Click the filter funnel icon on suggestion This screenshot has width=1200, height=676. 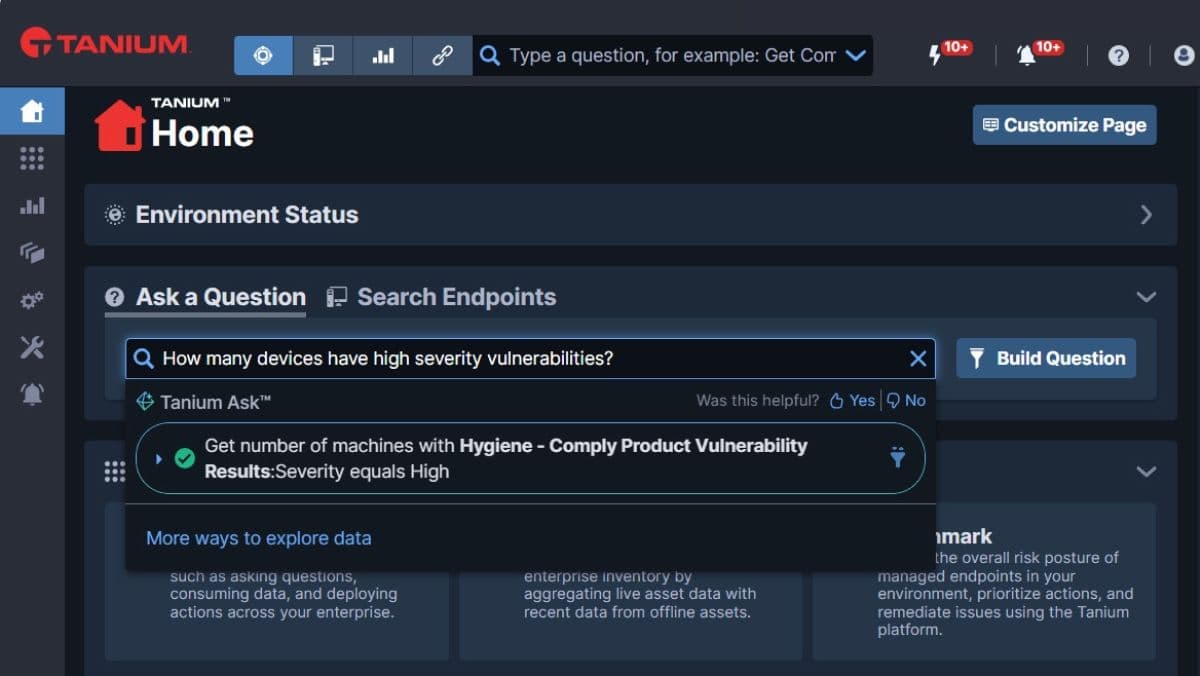click(897, 457)
